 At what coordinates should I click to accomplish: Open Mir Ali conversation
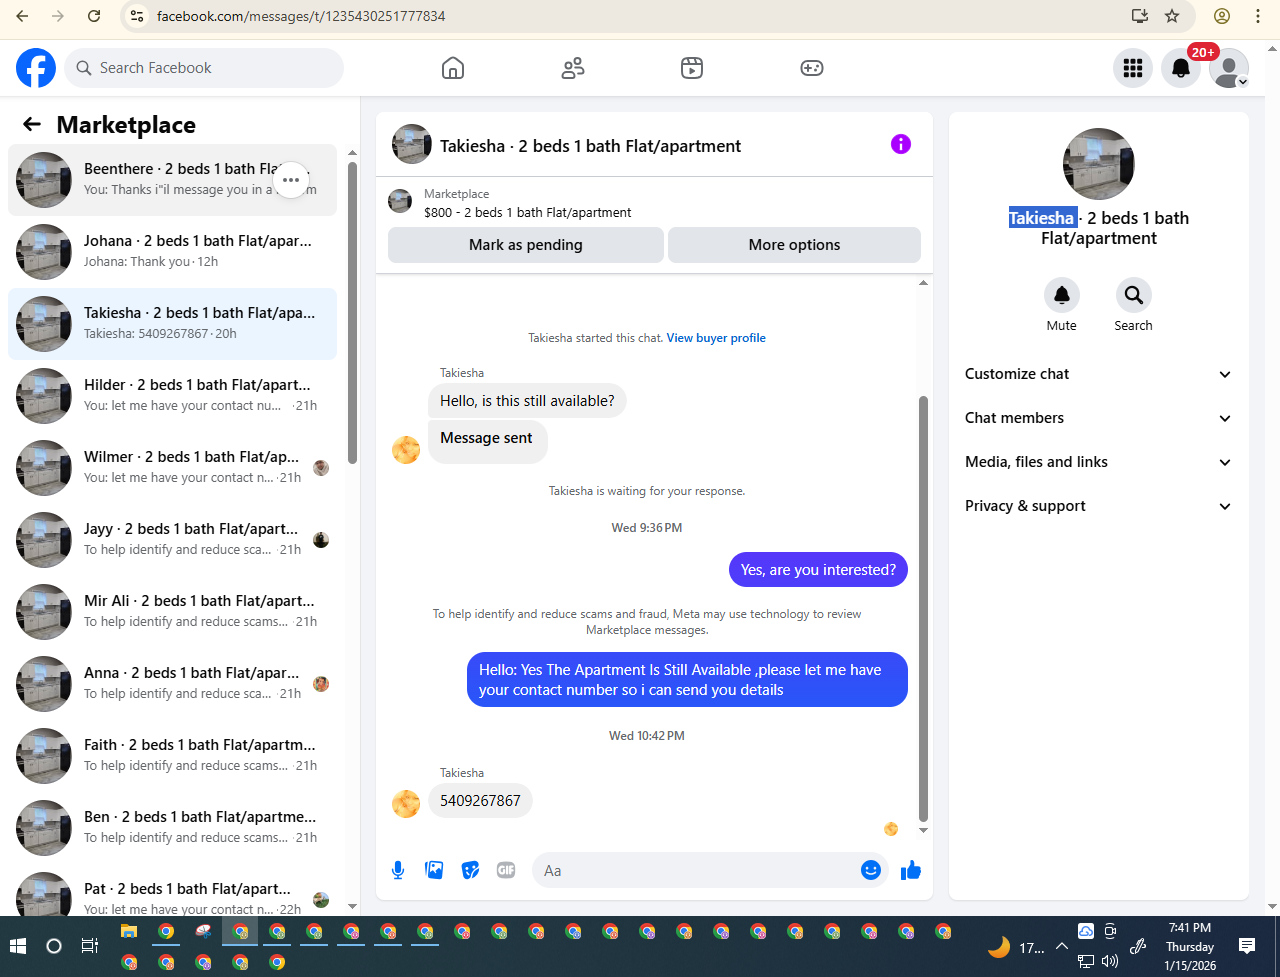[x=172, y=612]
